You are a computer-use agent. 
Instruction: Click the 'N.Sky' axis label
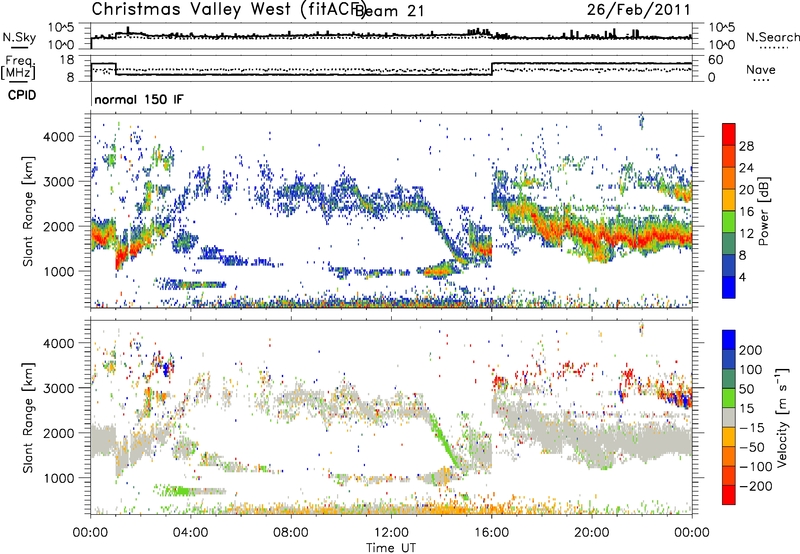[x=19, y=37]
